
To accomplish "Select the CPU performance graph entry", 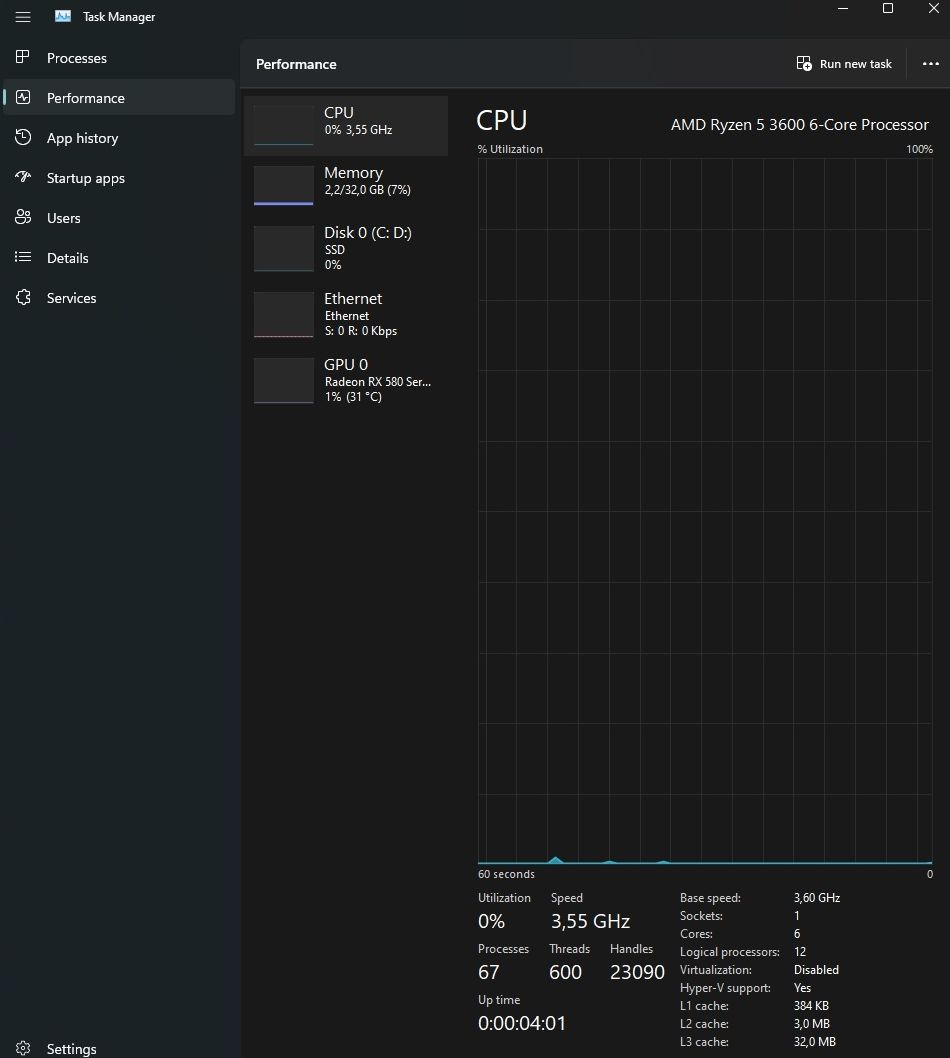I will pyautogui.click(x=345, y=126).
